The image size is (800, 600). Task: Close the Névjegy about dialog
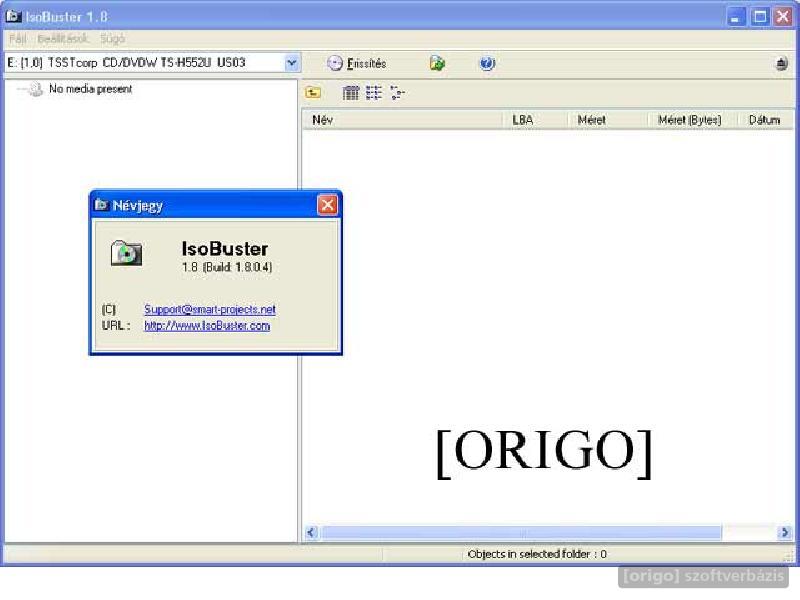(327, 205)
